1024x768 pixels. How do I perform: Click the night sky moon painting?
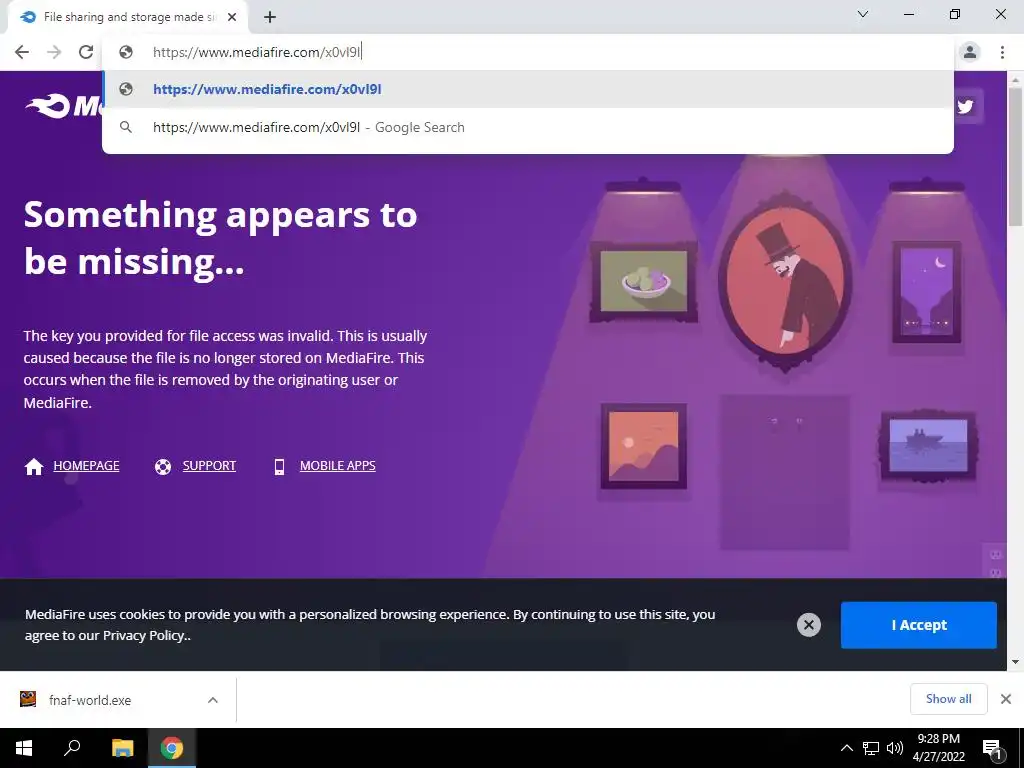[927, 292]
